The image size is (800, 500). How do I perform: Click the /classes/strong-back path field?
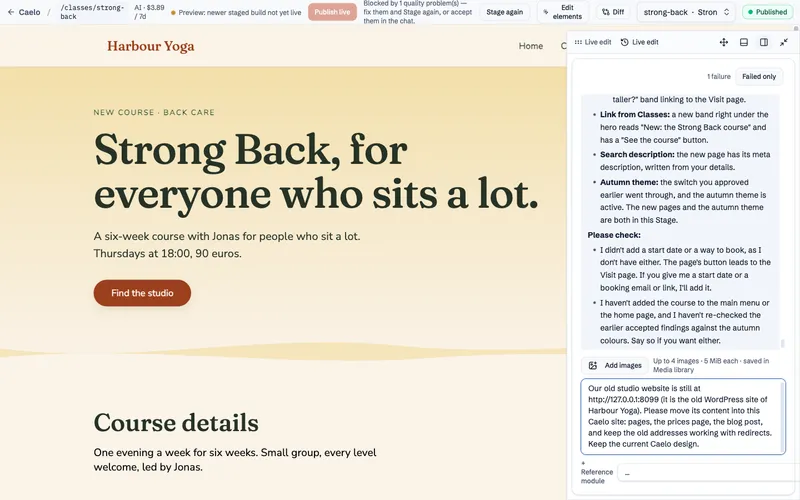click(x=92, y=12)
